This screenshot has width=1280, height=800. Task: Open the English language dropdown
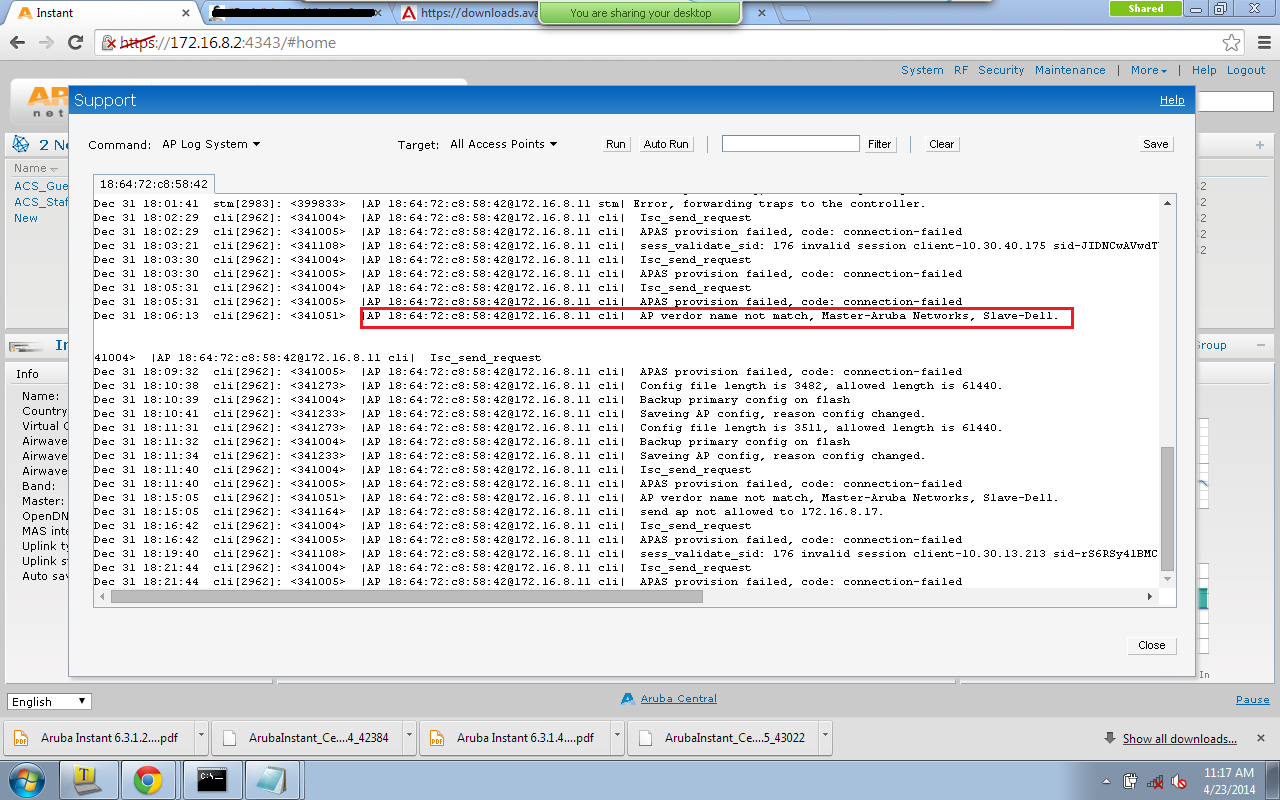(49, 702)
